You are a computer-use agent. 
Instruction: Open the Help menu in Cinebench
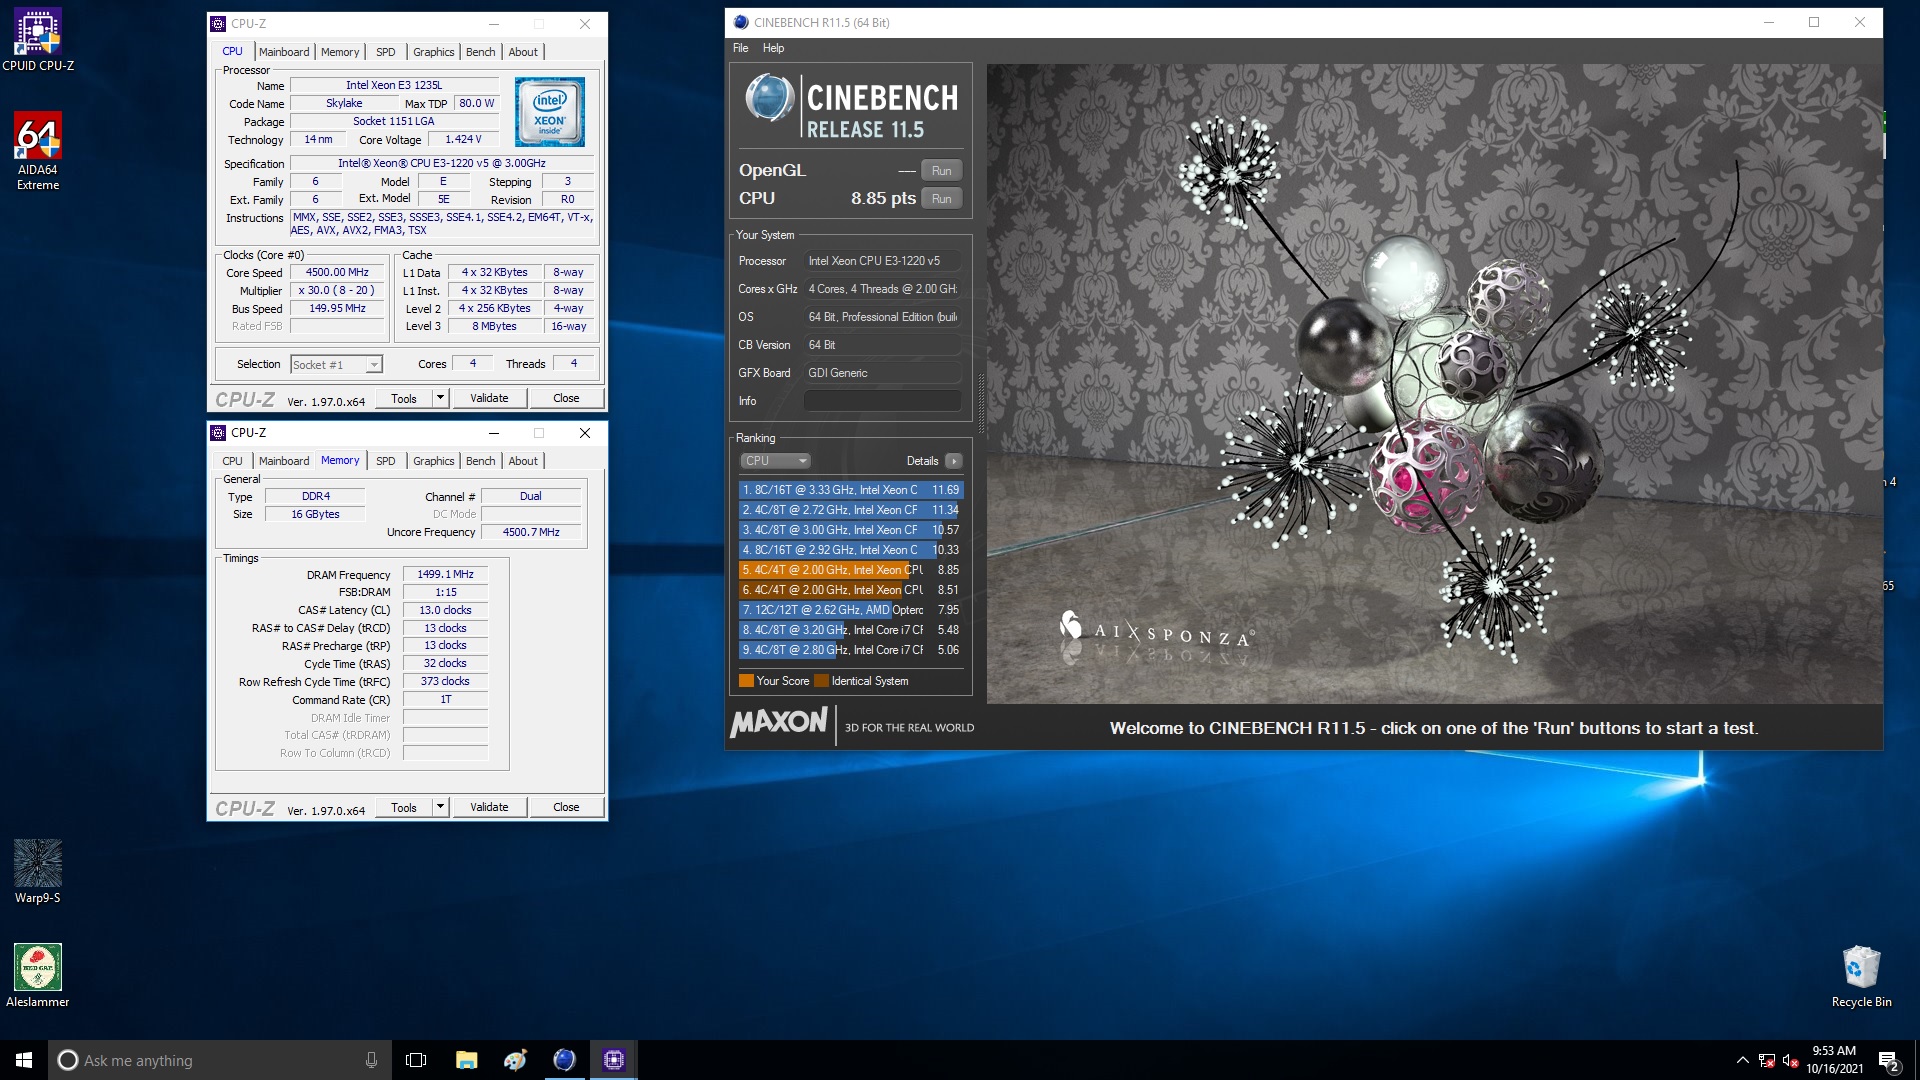point(773,48)
